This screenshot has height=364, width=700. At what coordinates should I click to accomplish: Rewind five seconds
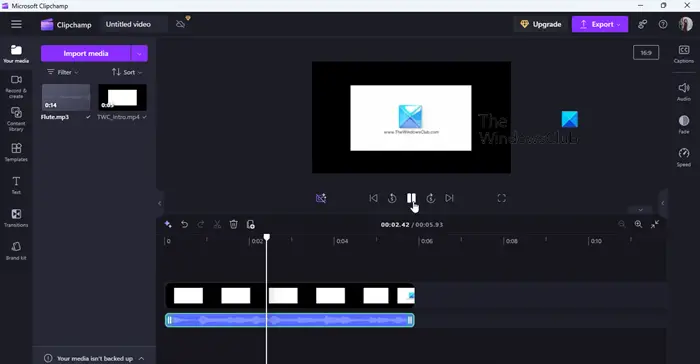coord(392,198)
